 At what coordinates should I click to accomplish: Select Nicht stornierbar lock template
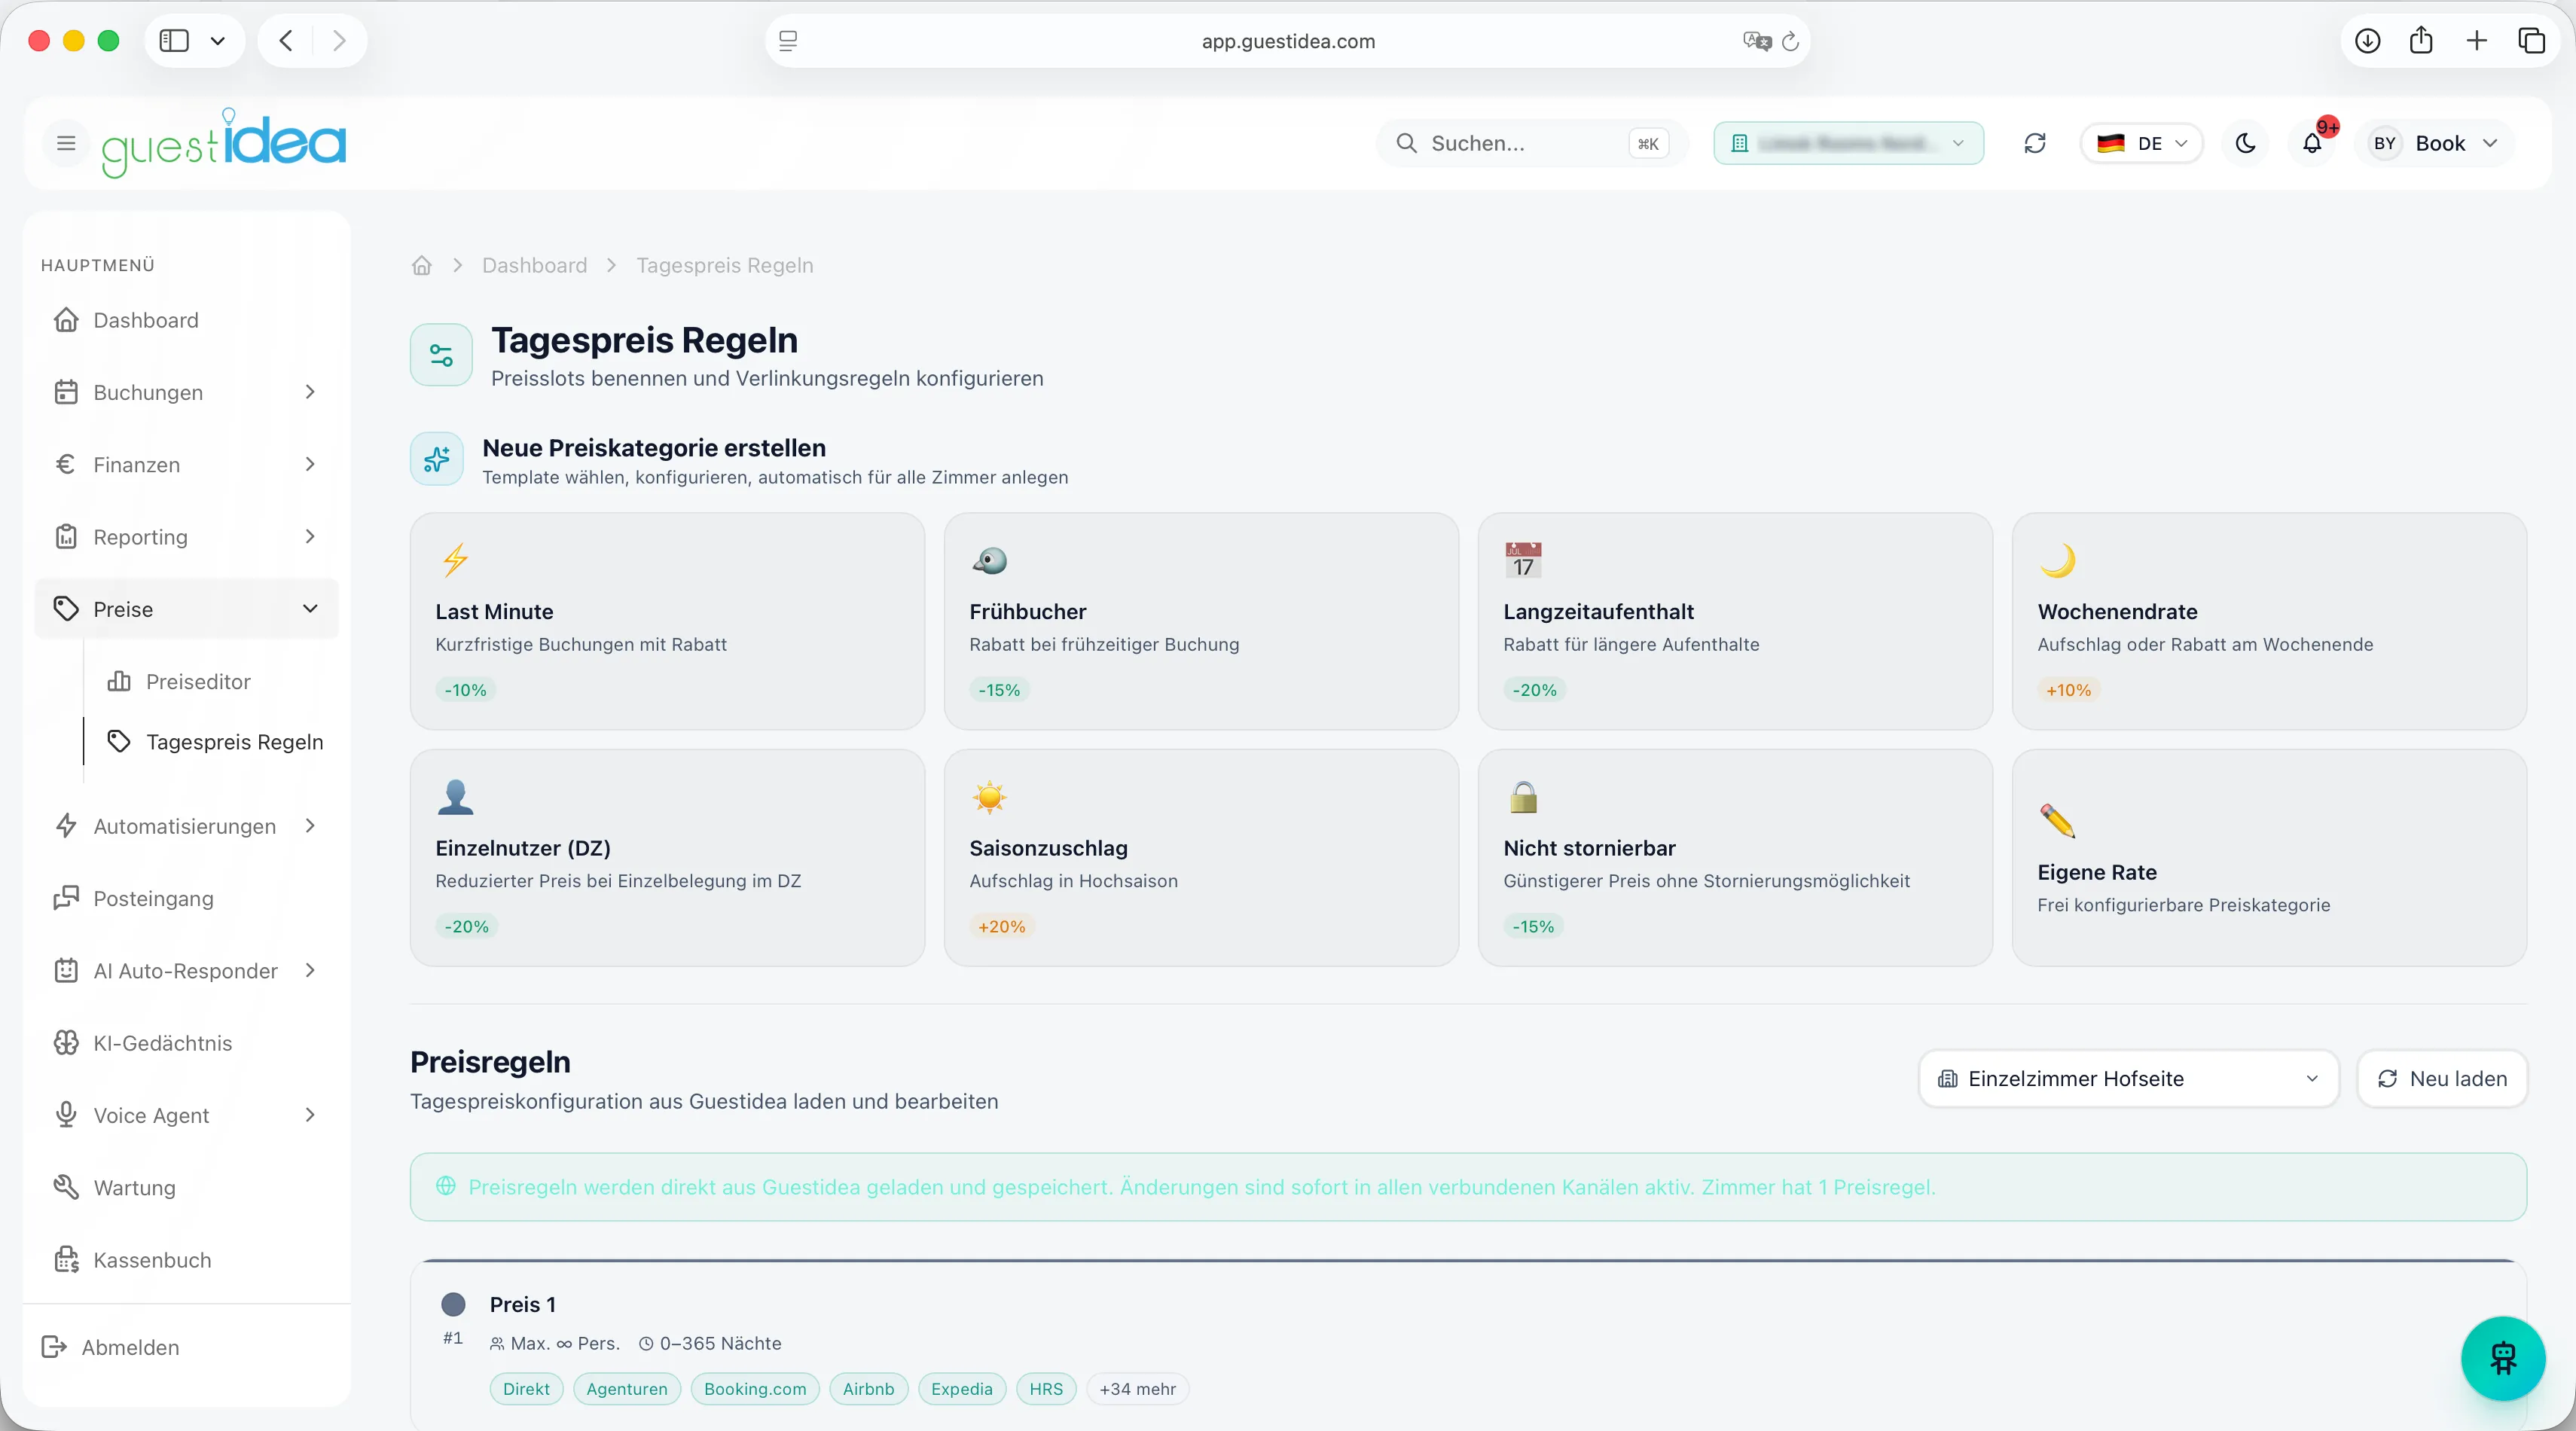pyautogui.click(x=1735, y=858)
